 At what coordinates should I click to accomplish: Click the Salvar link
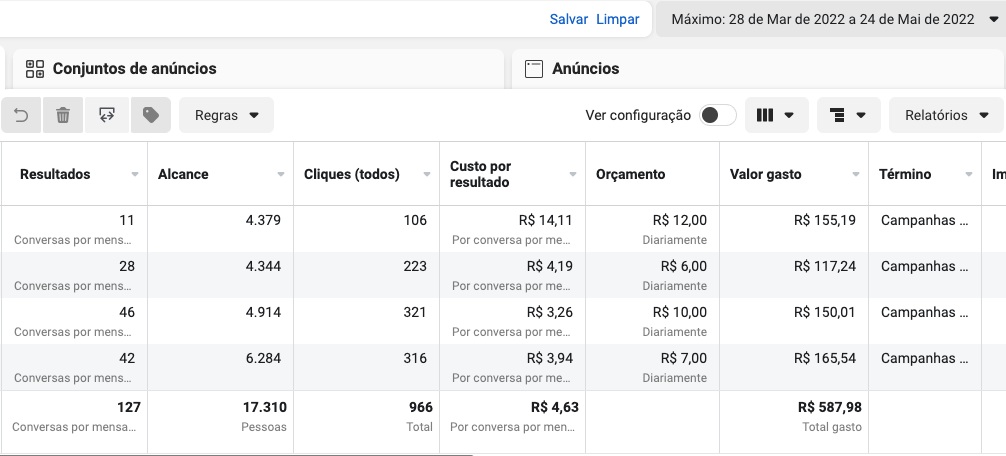(x=568, y=19)
